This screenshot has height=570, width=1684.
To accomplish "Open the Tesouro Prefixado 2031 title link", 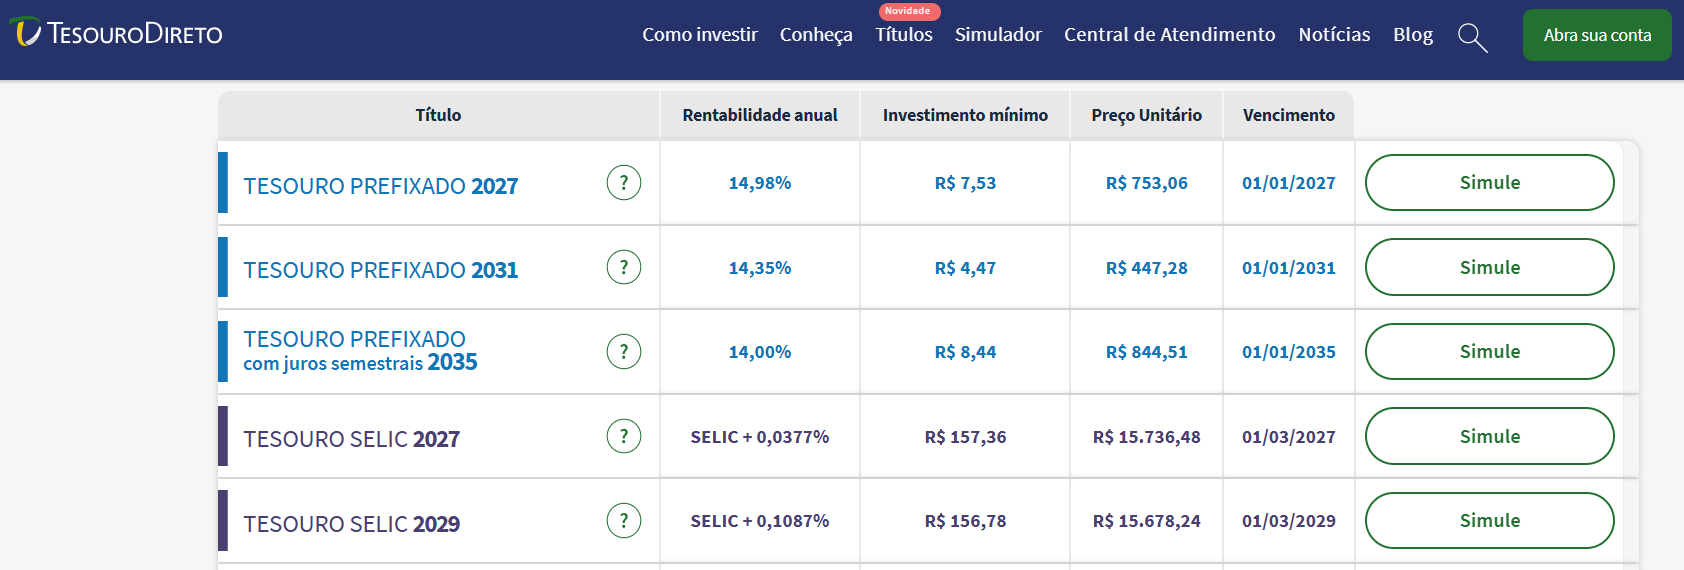I will [x=381, y=270].
